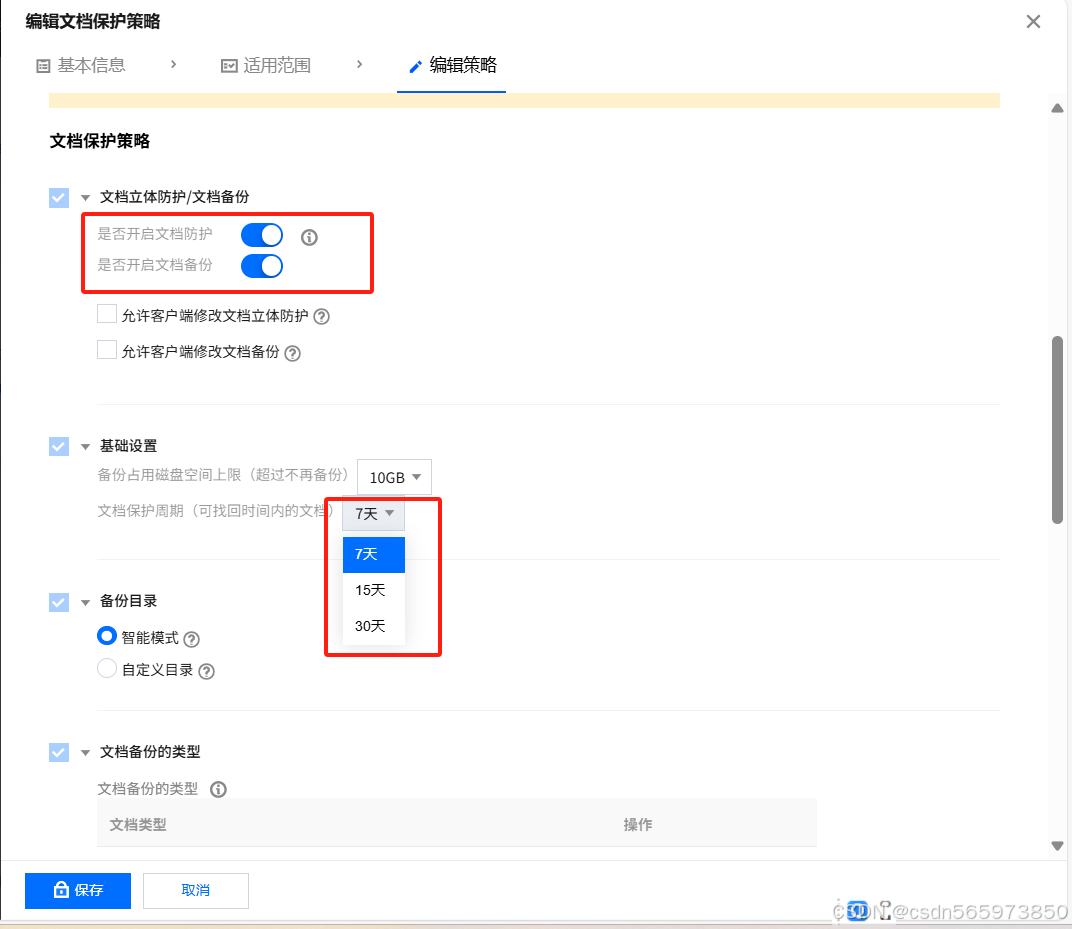The height and width of the screenshot is (929, 1072).
Task: Click the lock icon in 保存 button
Action: pyautogui.click(x=61, y=889)
